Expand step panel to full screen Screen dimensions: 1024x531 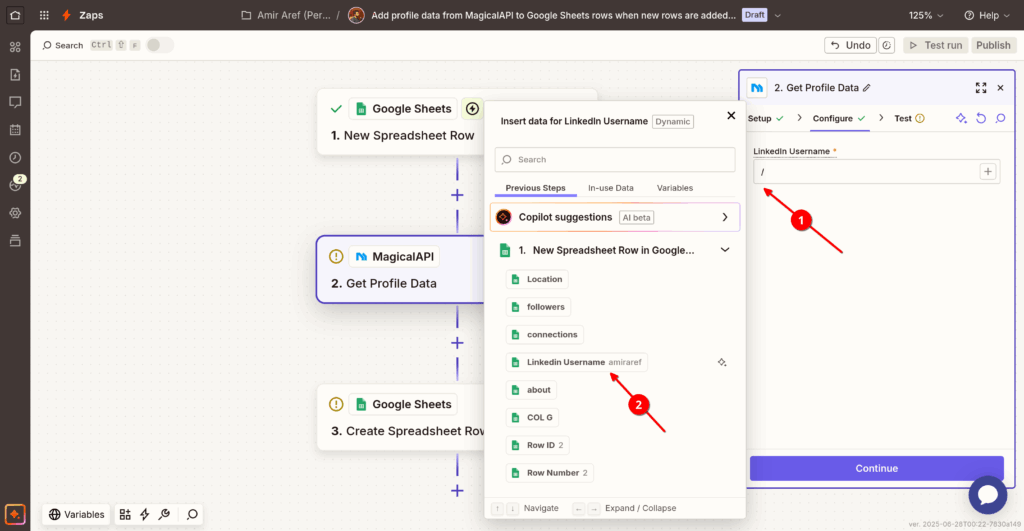(x=981, y=88)
